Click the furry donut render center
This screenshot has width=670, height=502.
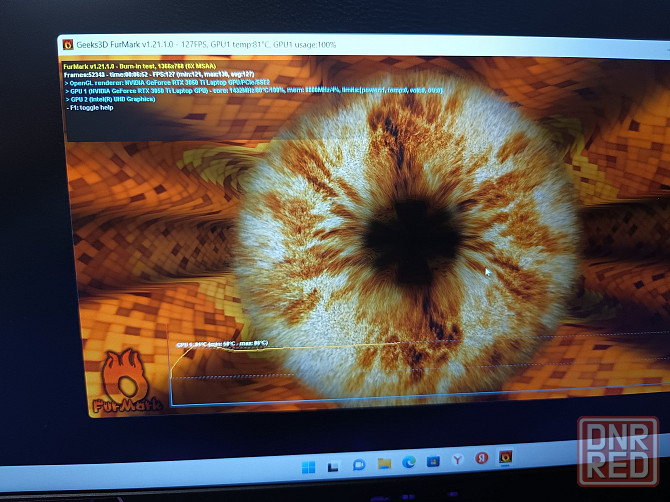(410, 241)
